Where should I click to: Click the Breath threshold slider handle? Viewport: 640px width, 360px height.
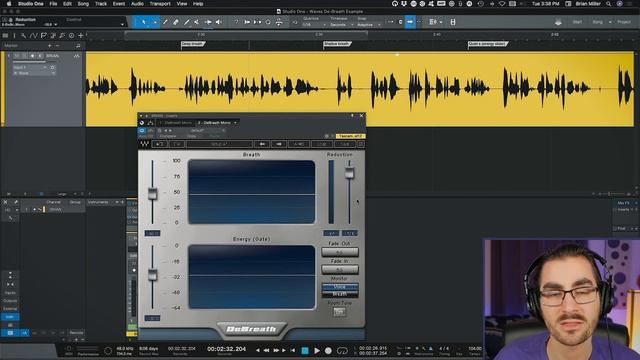coord(153,193)
